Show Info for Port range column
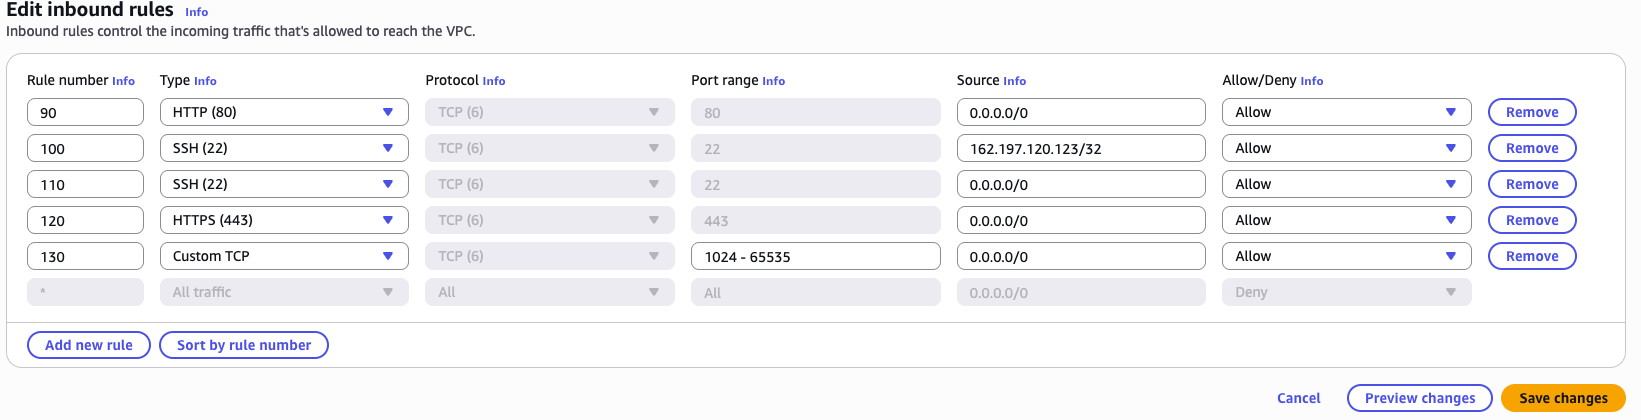This screenshot has width=1641, height=420. click(773, 81)
